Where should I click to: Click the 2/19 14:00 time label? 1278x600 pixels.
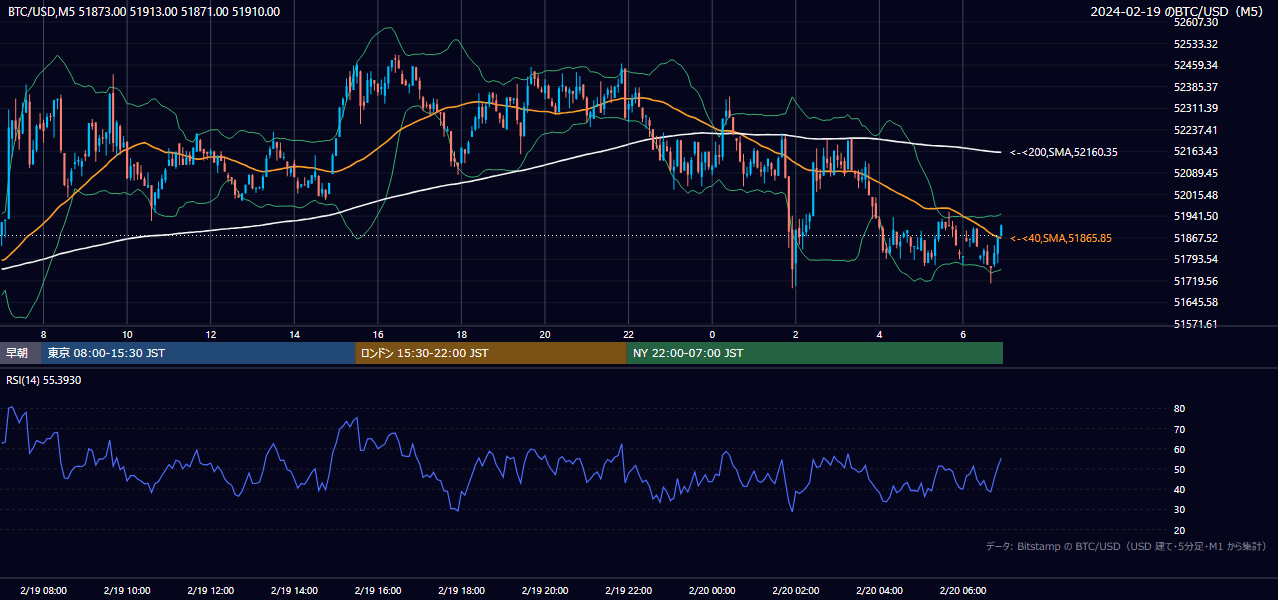294,591
